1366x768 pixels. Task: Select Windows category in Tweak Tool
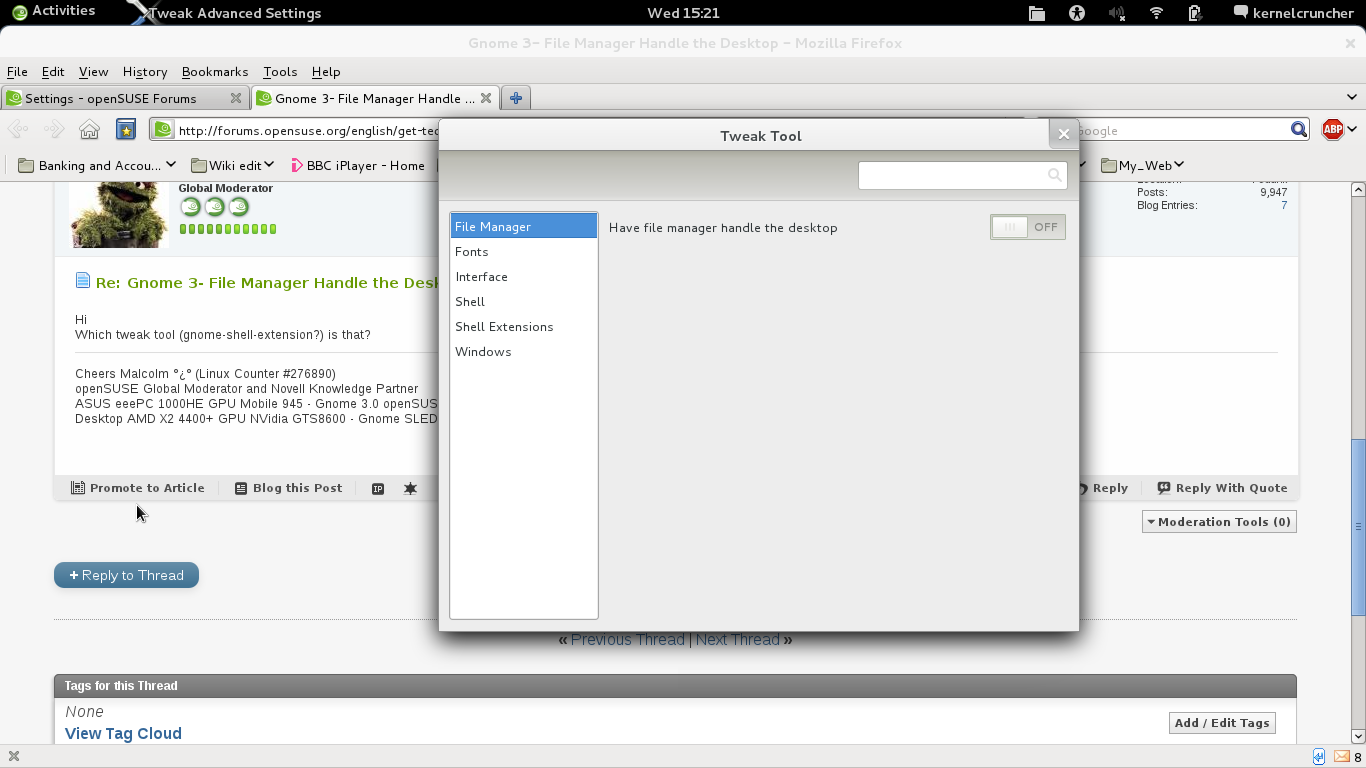coord(523,351)
